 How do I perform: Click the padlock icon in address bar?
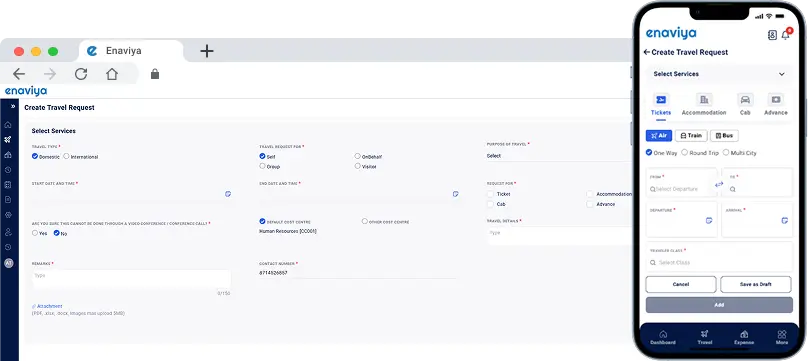[155, 74]
